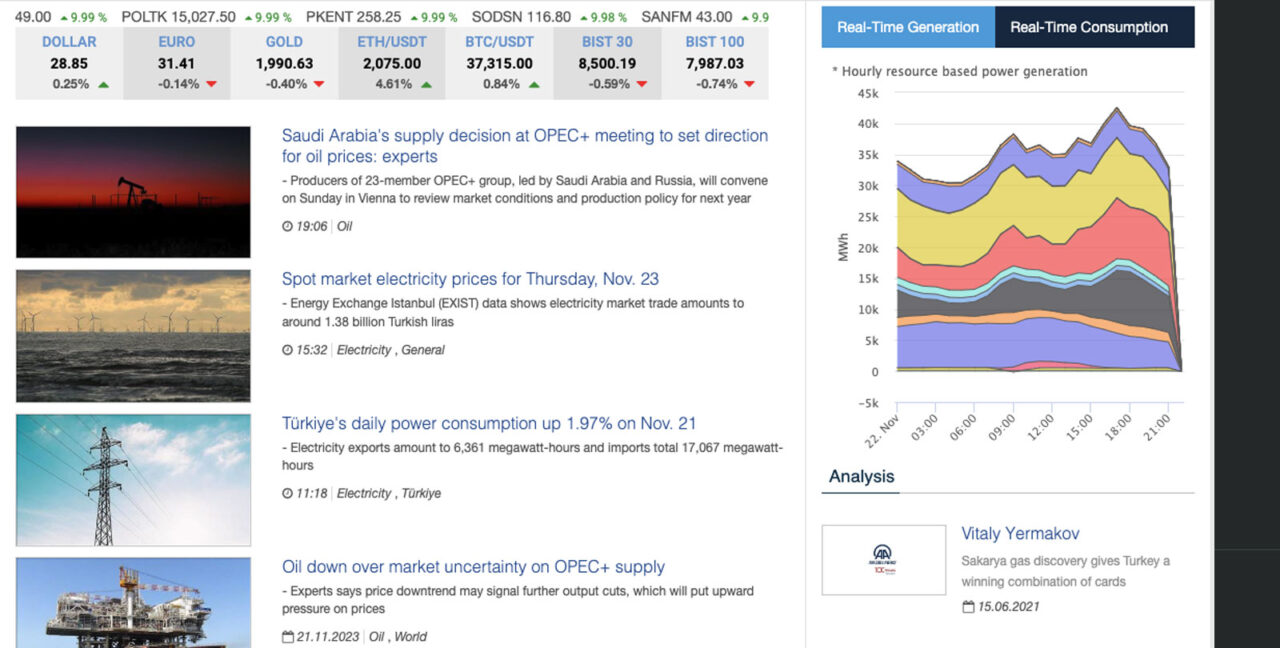Click the power transmission tower thumbnail
1280x648 pixels.
(x=133, y=480)
